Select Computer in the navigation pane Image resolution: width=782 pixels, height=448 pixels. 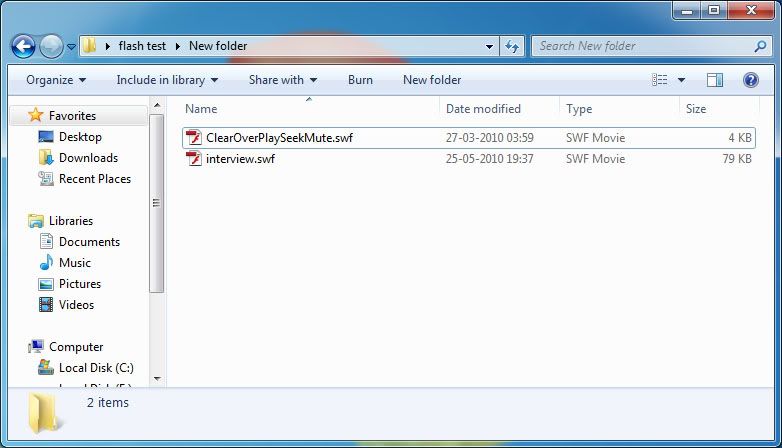click(76, 347)
